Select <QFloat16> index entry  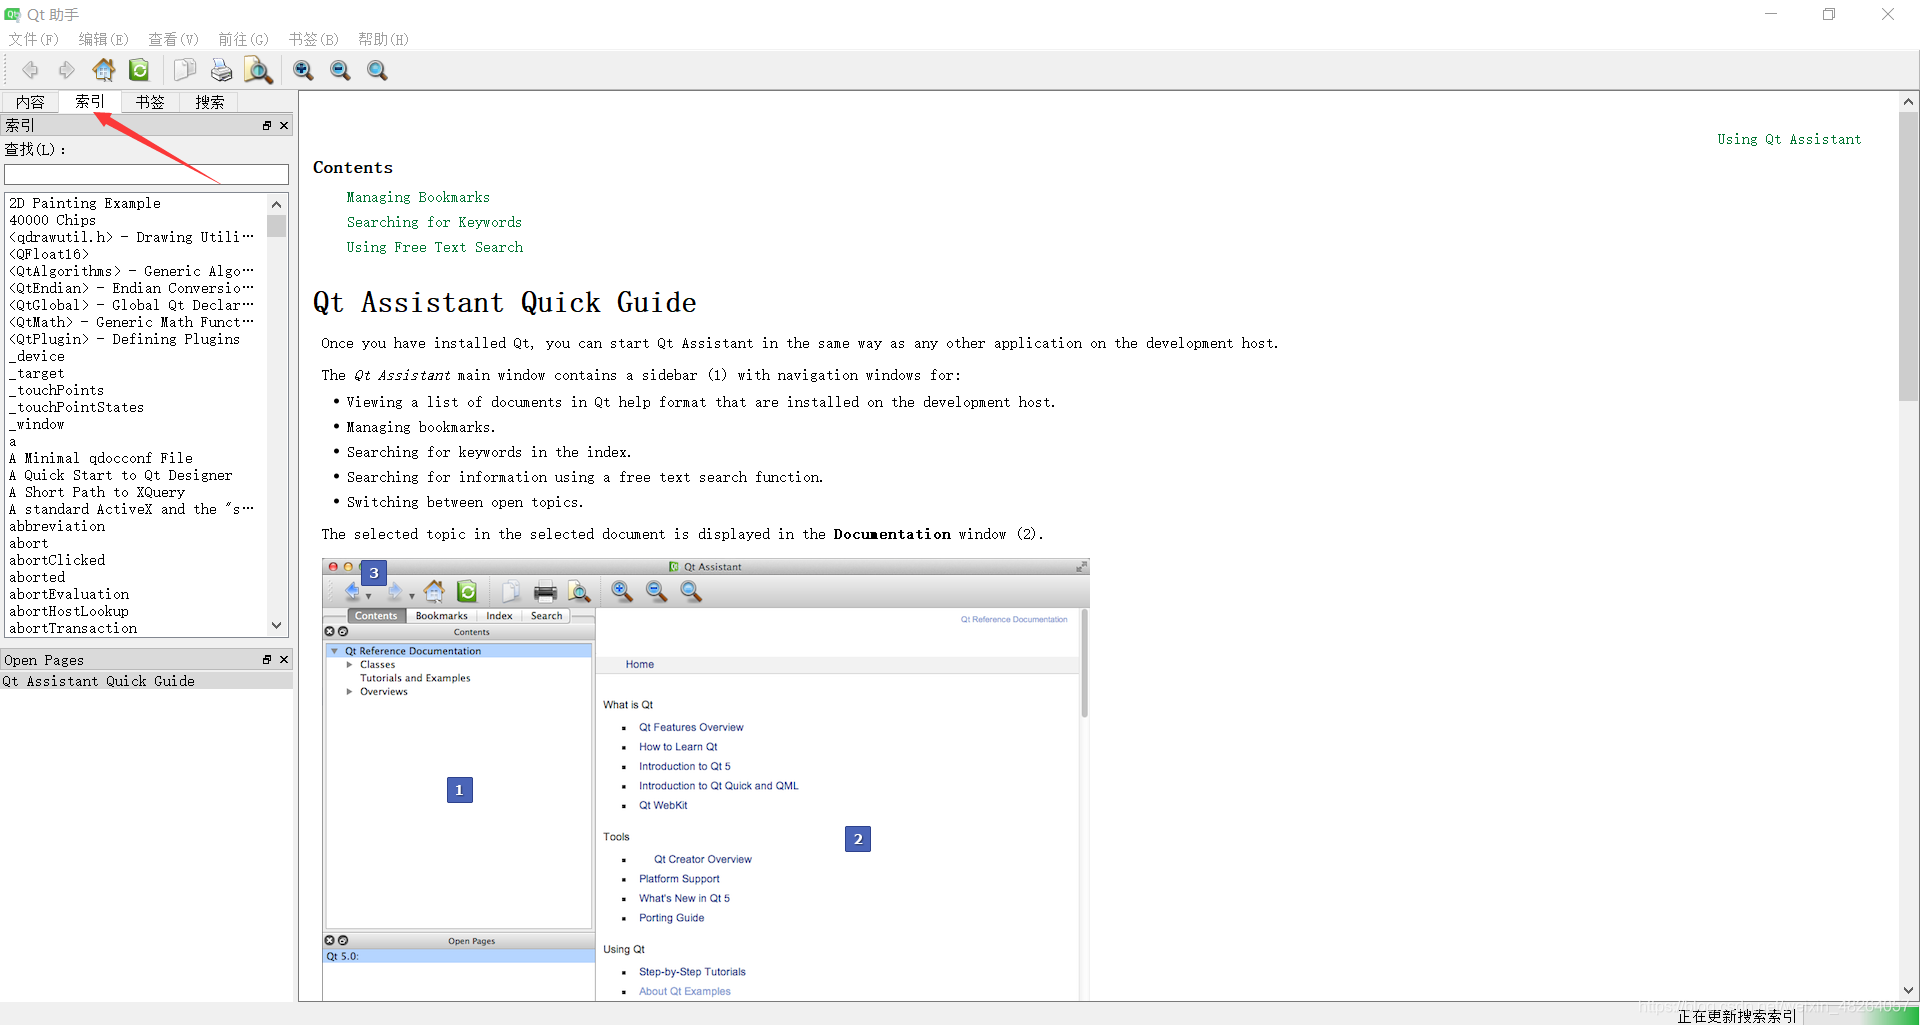[x=49, y=254]
